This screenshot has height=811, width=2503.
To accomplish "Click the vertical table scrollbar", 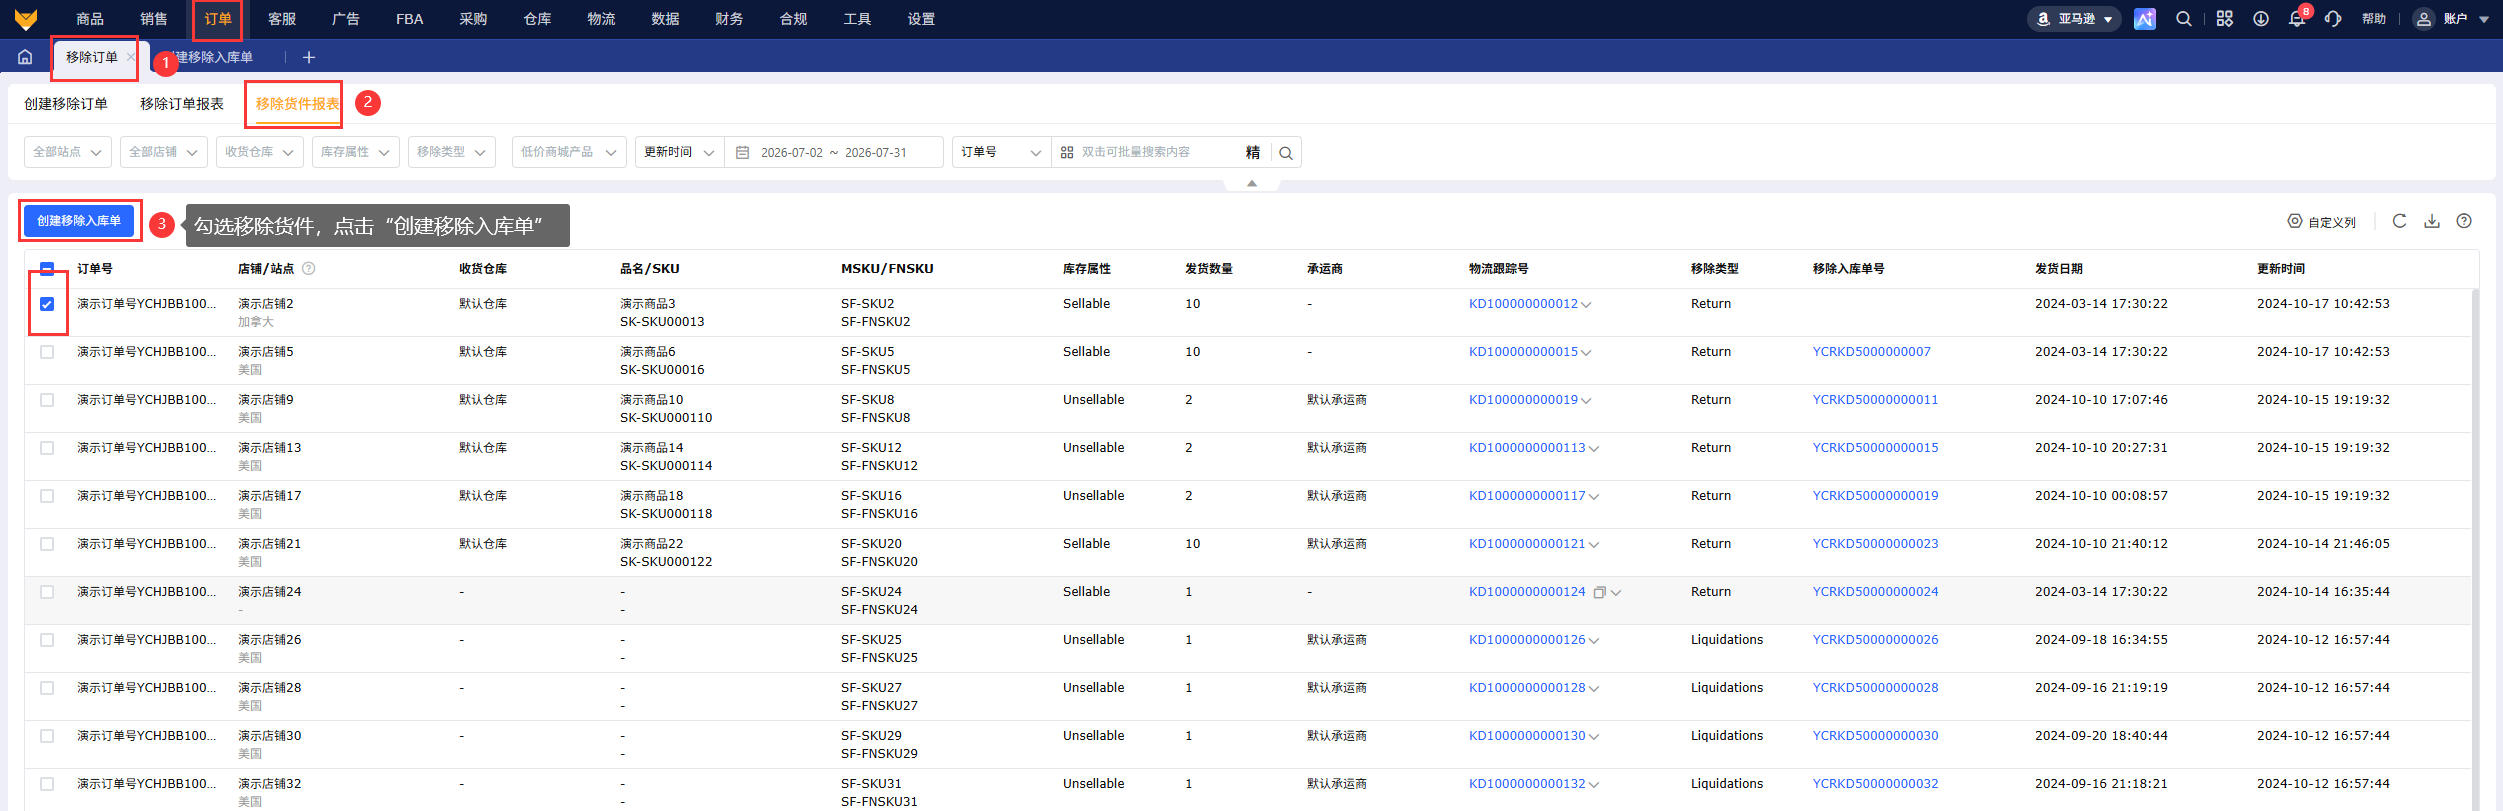I will (2475, 550).
